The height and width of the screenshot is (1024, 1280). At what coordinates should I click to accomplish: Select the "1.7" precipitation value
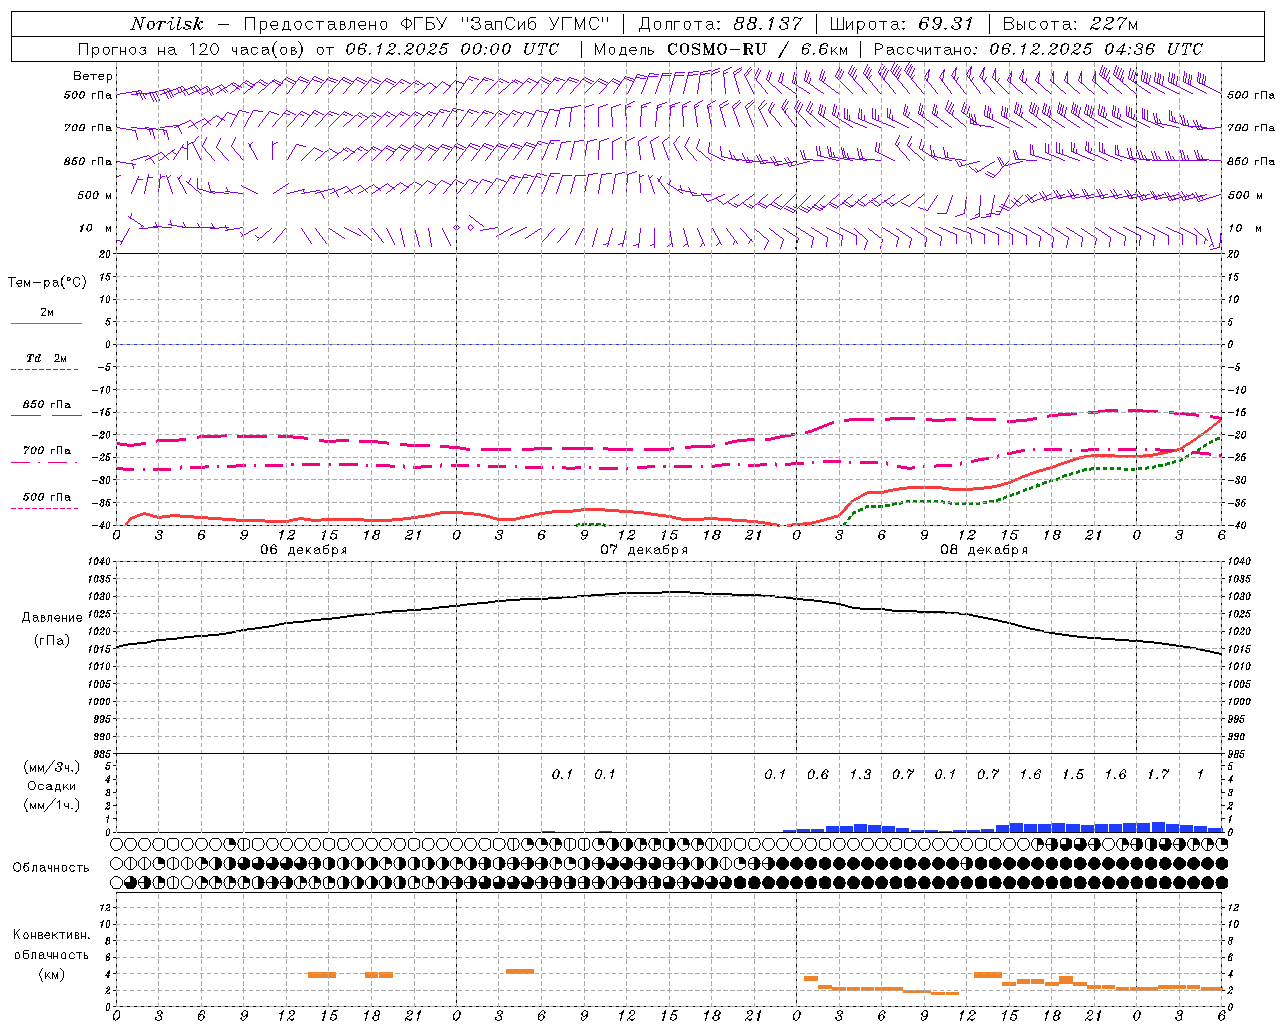(x=1158, y=774)
